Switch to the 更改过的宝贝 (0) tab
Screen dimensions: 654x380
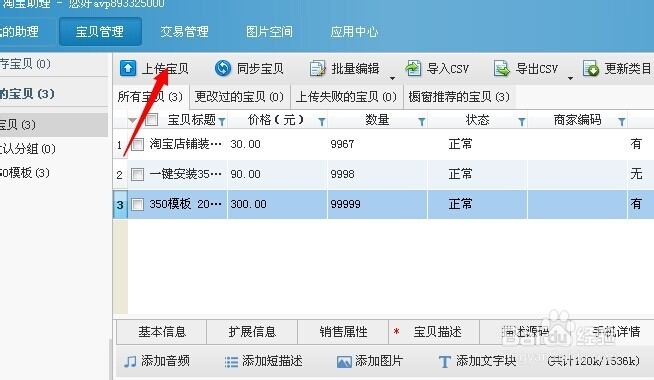[x=239, y=97]
